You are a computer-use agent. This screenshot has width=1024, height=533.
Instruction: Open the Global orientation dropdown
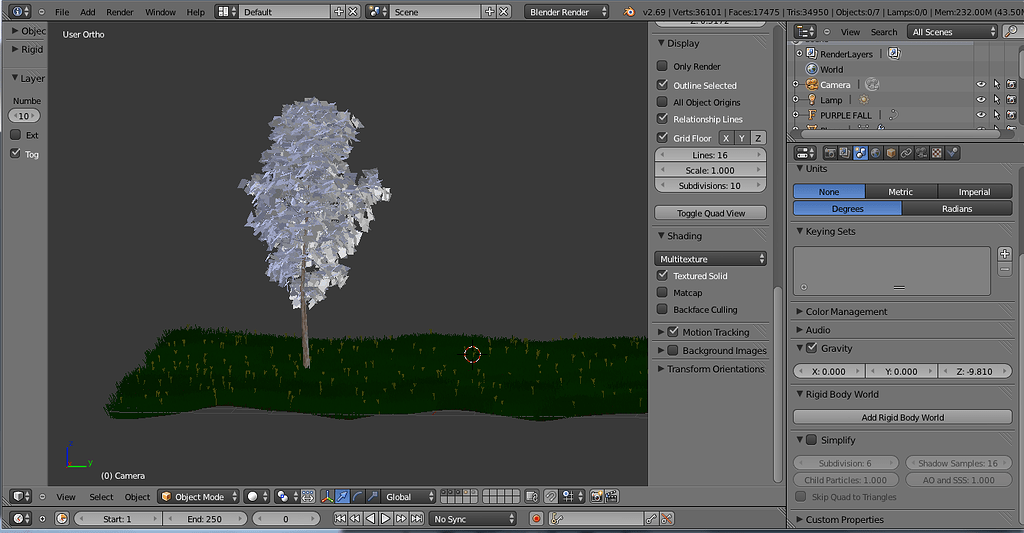408,497
